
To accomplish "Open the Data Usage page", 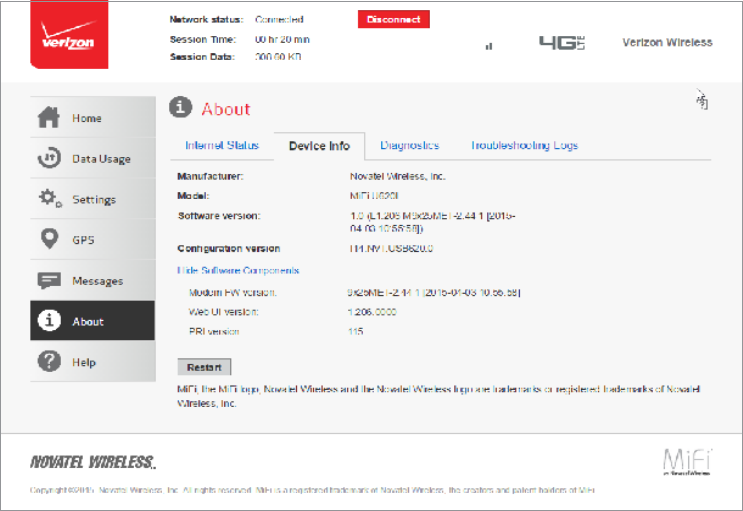I will pyautogui.click(x=93, y=158).
